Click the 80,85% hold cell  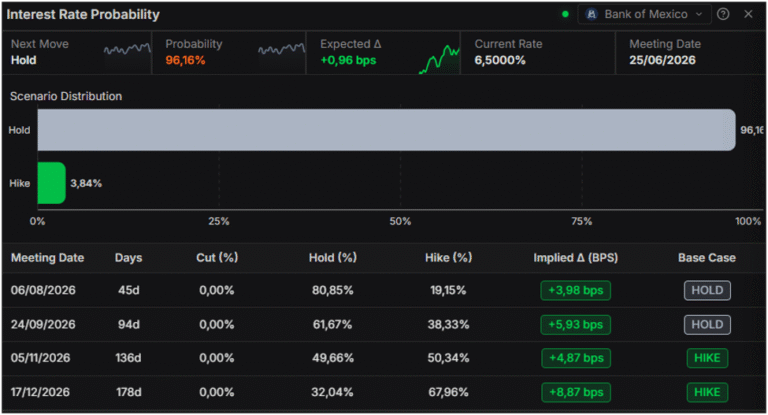pyautogui.click(x=333, y=290)
